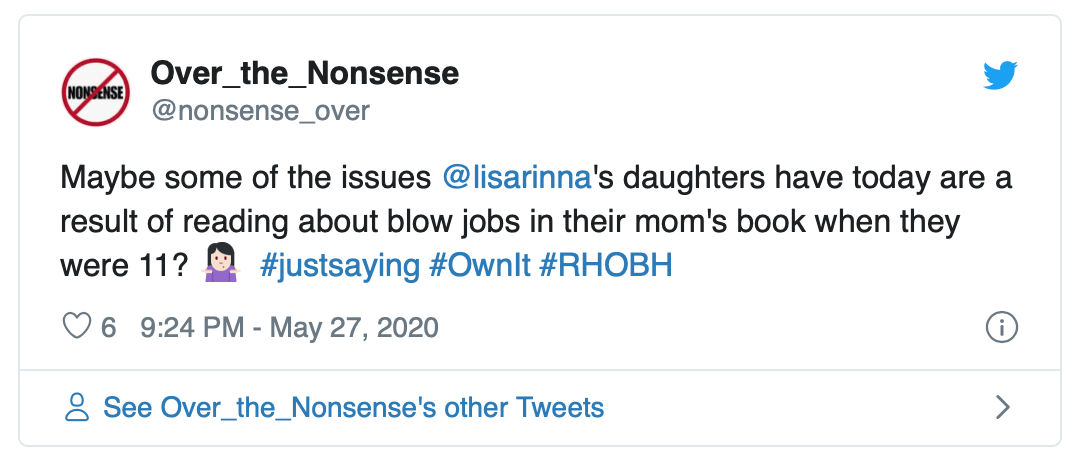Screen dimensions: 1078x460
Task: Click the NONSENSE profile avatar
Action: point(96,92)
